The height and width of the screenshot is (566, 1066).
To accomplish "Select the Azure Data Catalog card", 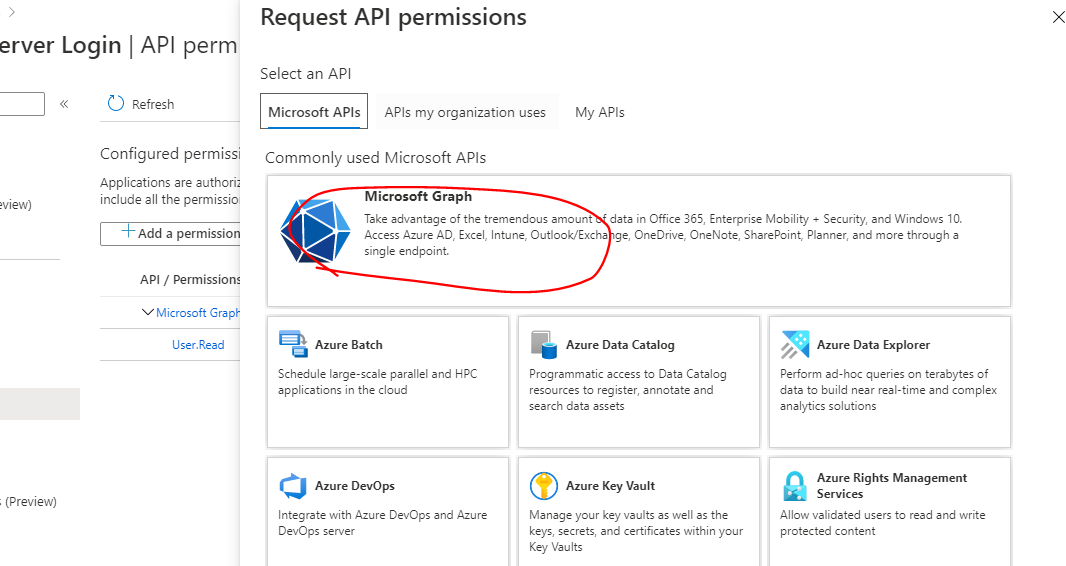I will (x=638, y=382).
